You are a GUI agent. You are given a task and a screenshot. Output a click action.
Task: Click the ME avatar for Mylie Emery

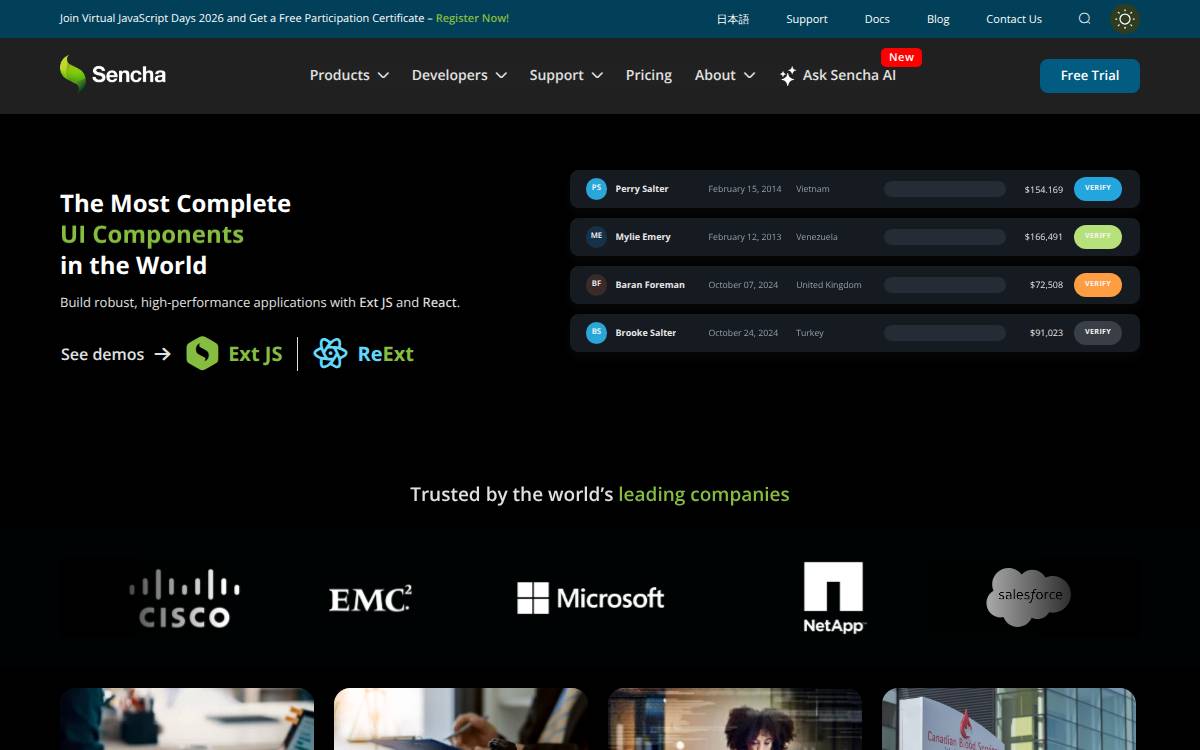pyautogui.click(x=596, y=236)
